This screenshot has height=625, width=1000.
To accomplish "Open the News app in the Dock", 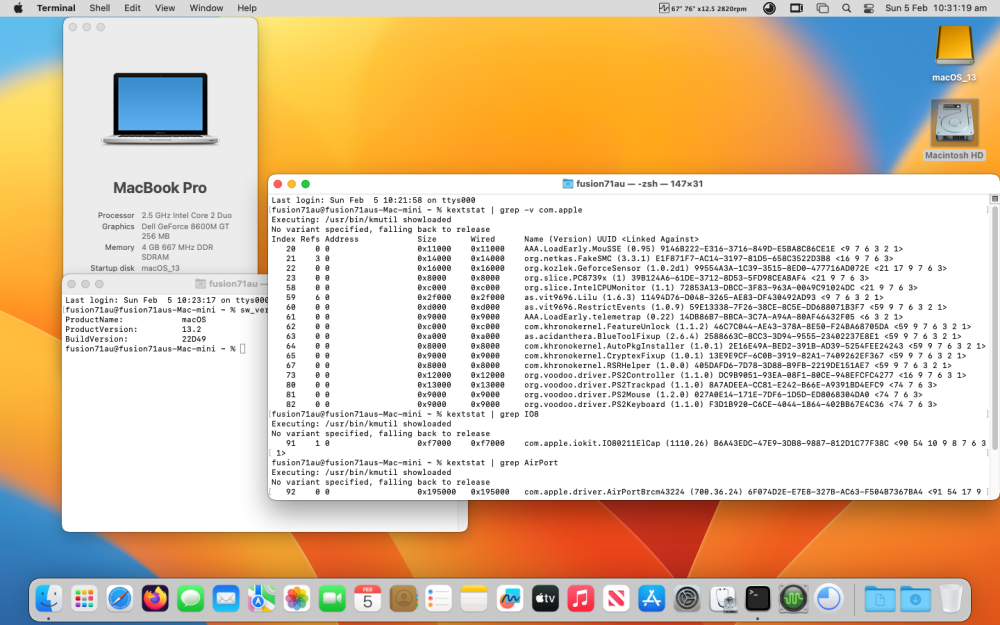I will pos(615,599).
